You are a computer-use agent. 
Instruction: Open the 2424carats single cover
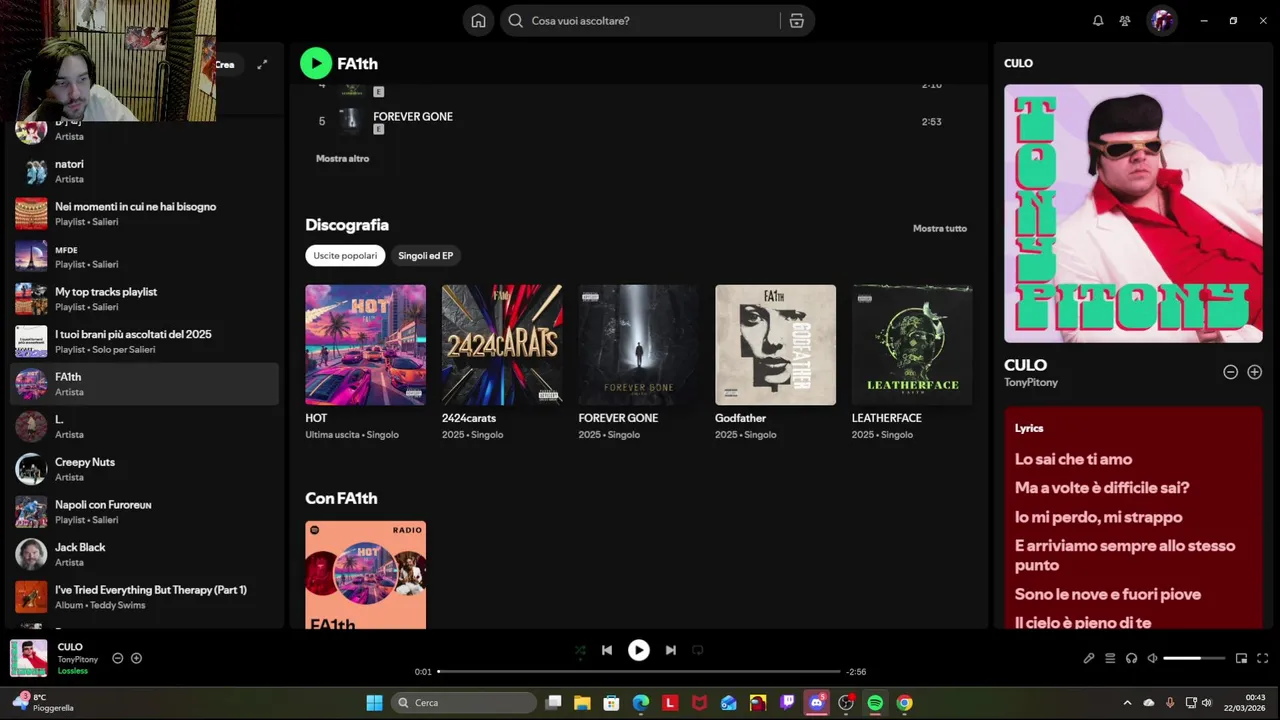pyautogui.click(x=502, y=345)
